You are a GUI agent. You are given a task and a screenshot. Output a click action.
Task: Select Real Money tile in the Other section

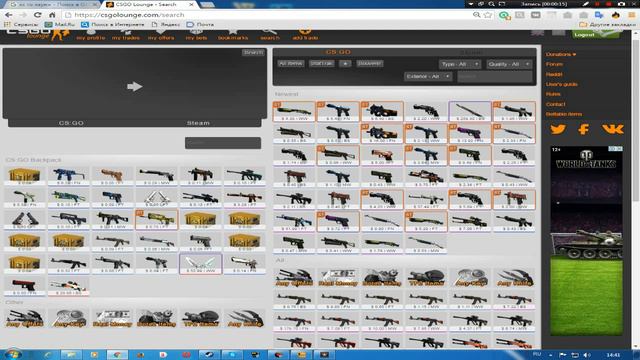tap(113, 318)
